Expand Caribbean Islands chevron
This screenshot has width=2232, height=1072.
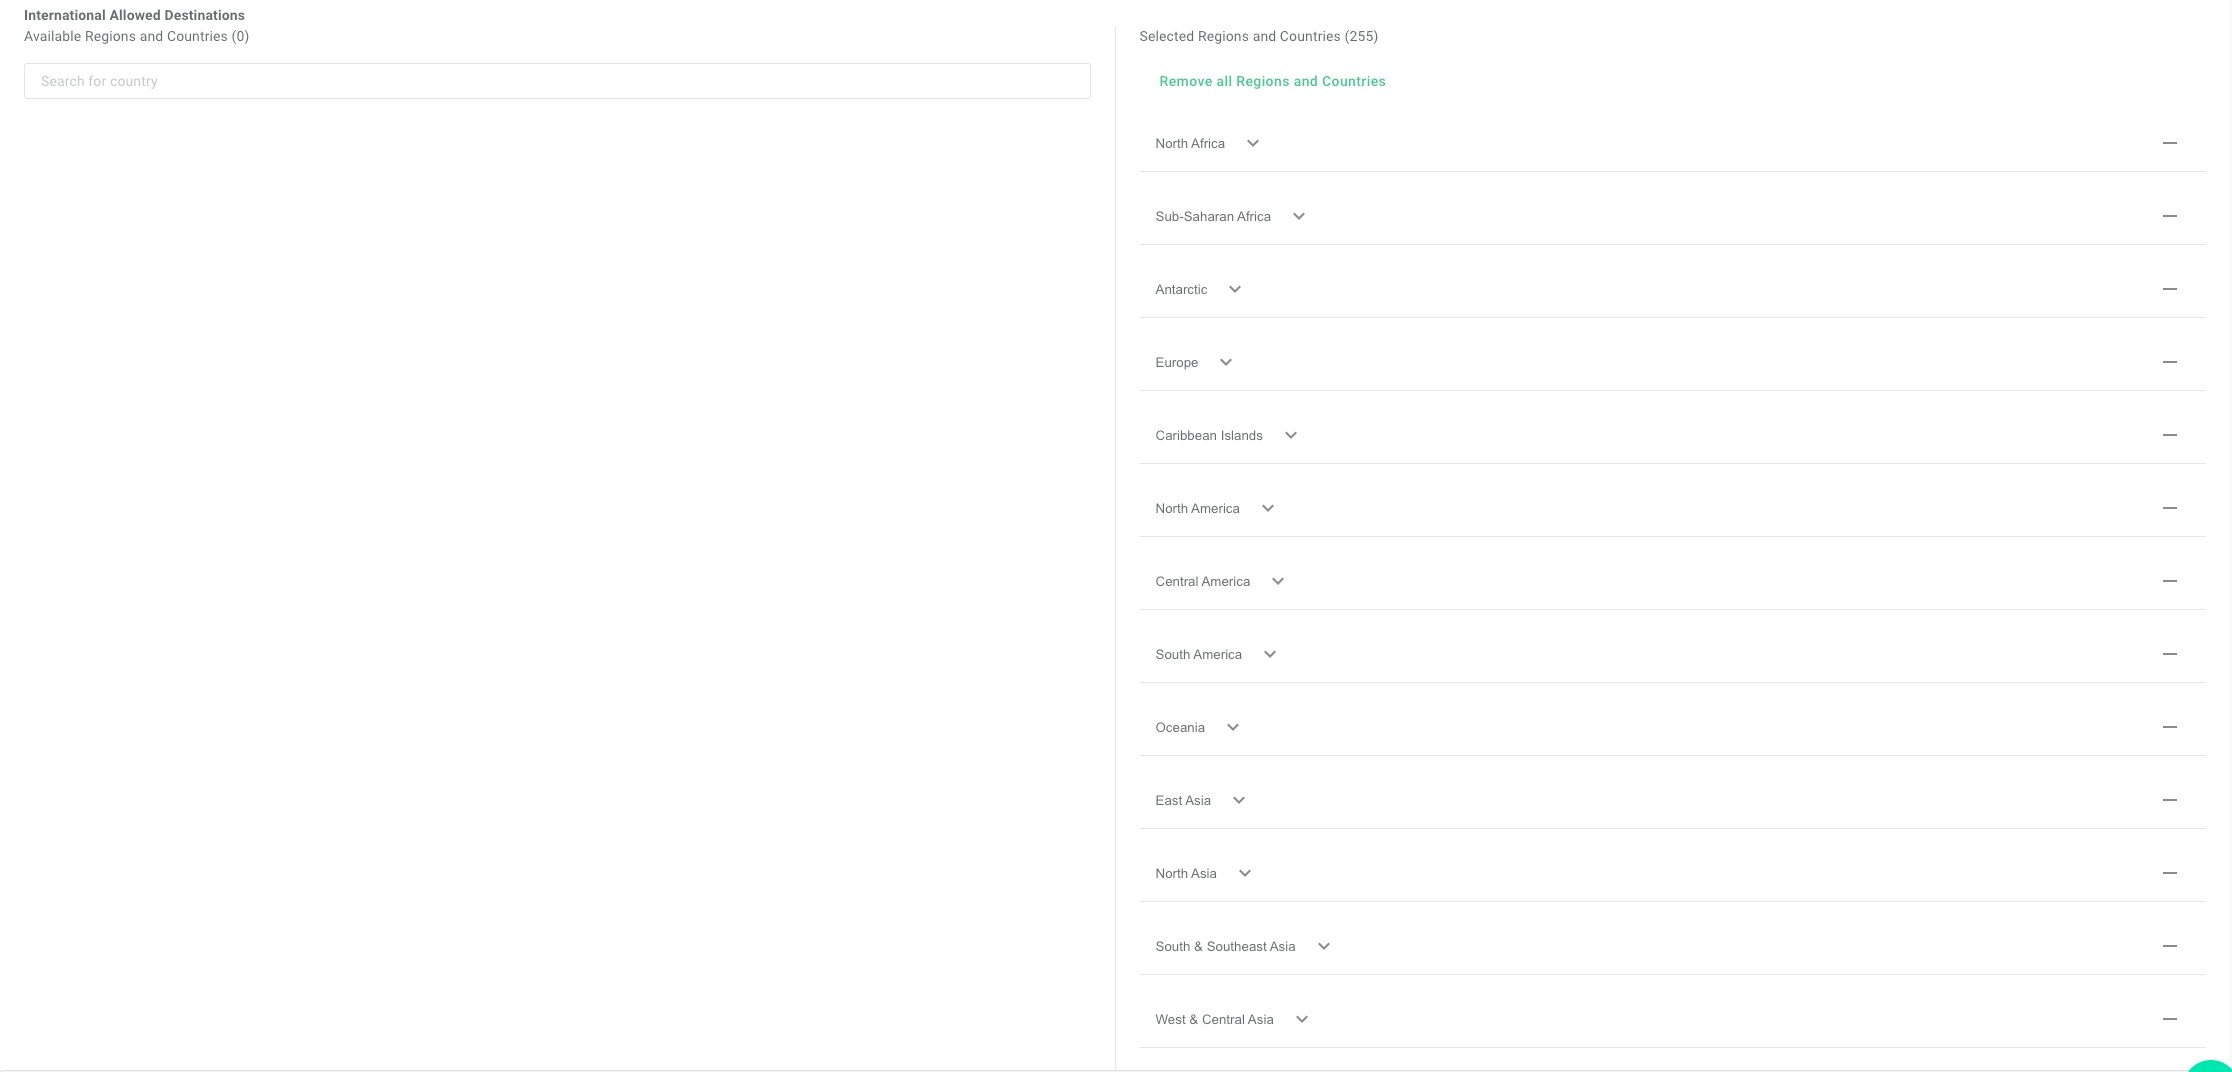coord(1290,435)
